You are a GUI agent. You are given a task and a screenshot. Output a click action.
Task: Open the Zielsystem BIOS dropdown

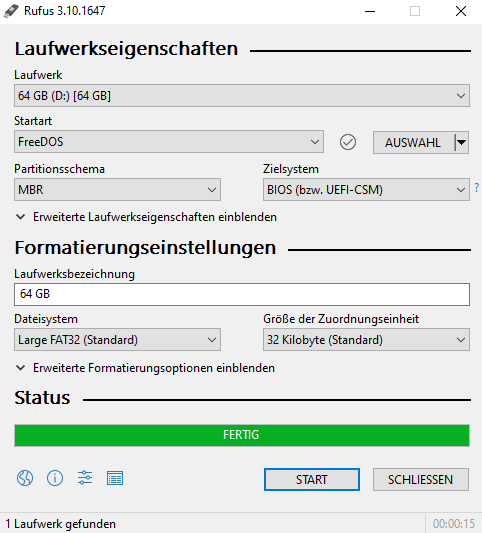(366, 190)
